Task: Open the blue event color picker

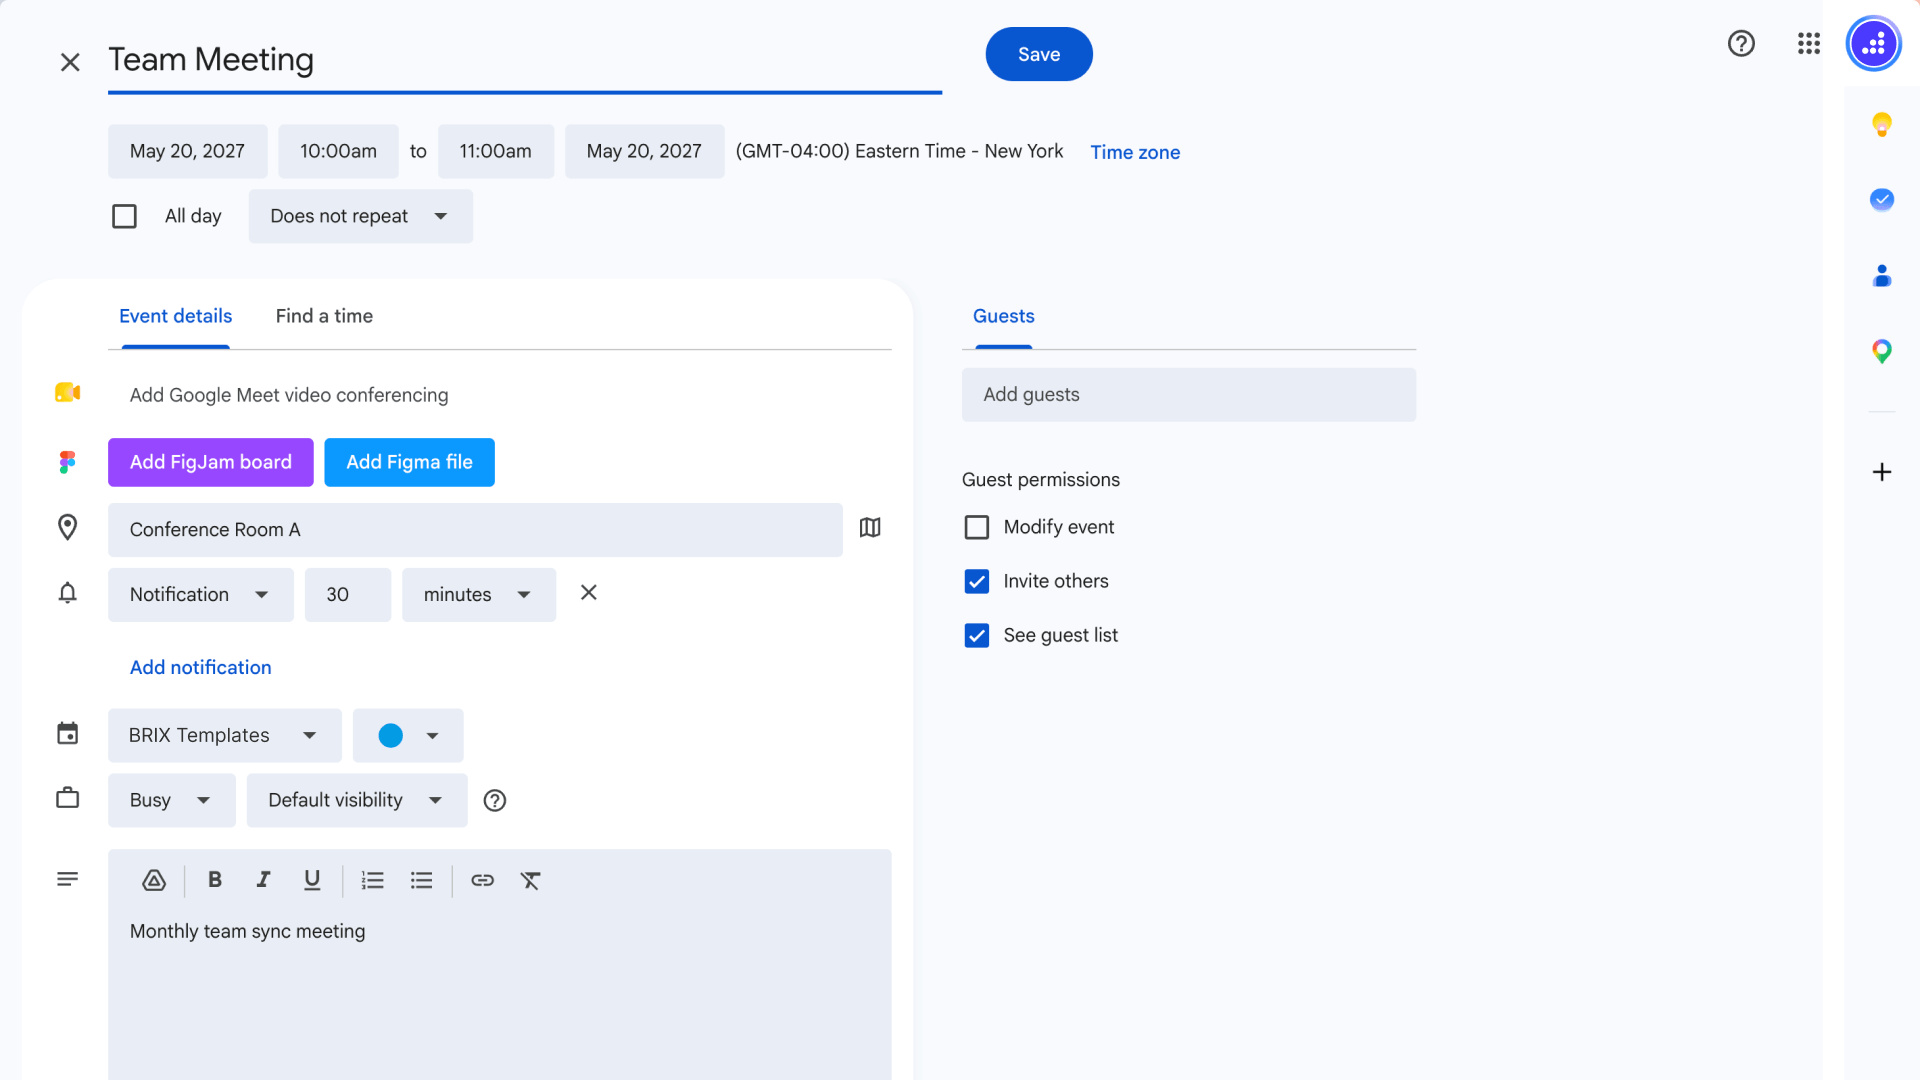Action: (x=407, y=736)
